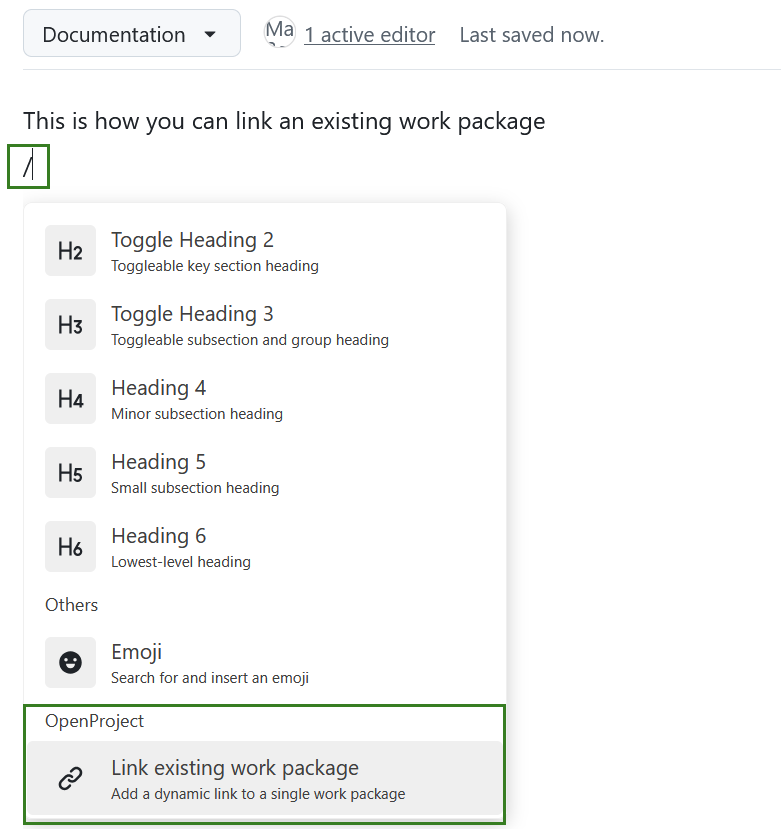
Task: Open the Documentation dropdown
Action: pyautogui.click(x=131, y=33)
